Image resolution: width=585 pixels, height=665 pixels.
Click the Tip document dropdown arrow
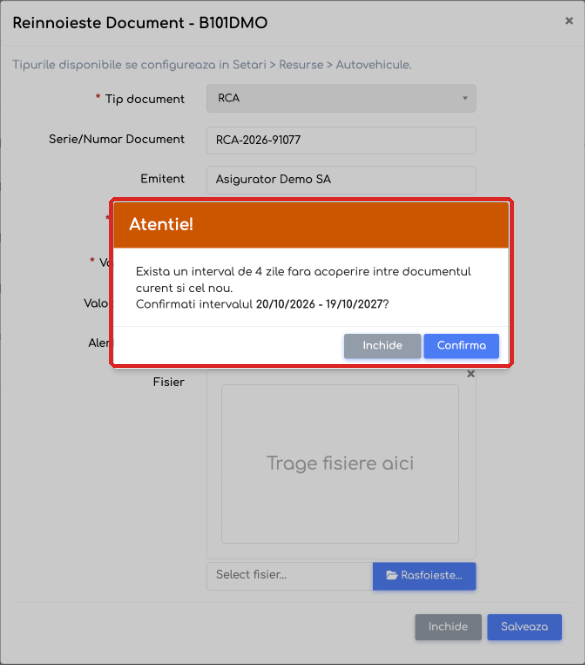465,98
